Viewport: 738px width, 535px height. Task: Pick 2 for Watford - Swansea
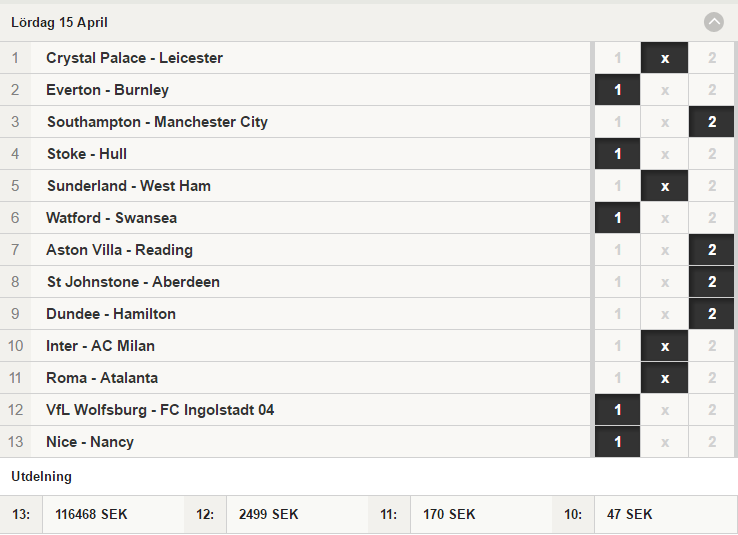pos(711,218)
